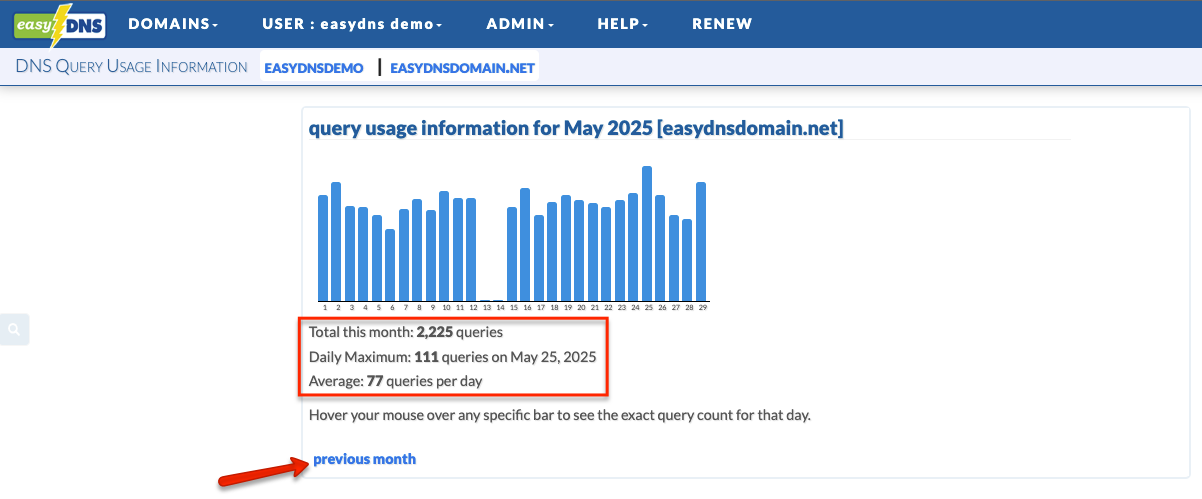Select the chart bar for day 16

pyautogui.click(x=525, y=244)
